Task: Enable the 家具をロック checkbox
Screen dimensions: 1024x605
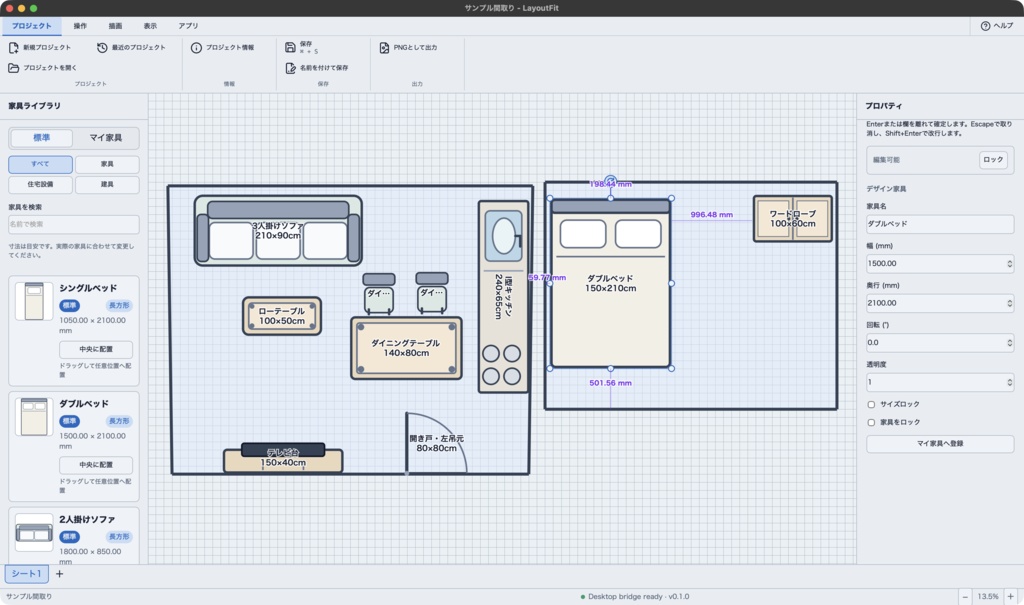Action: tap(871, 423)
